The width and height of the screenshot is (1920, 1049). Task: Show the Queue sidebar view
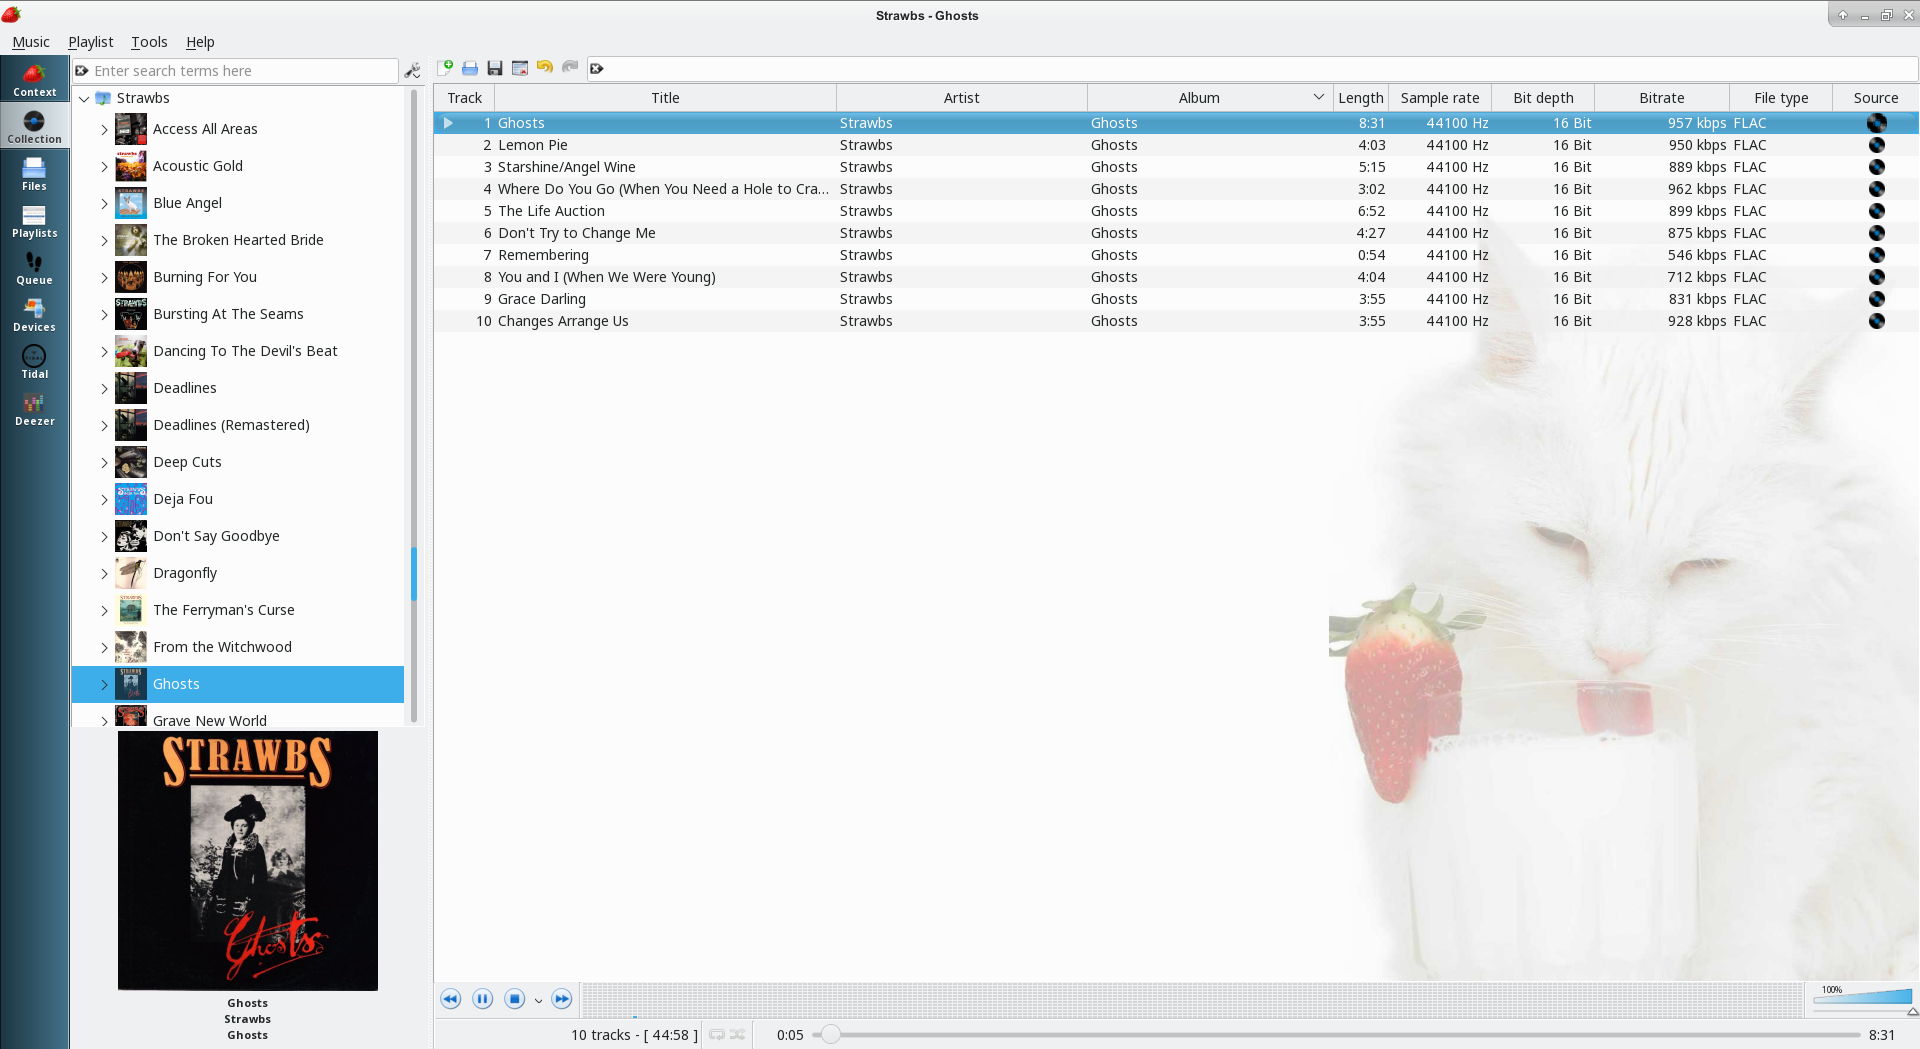[x=35, y=268]
